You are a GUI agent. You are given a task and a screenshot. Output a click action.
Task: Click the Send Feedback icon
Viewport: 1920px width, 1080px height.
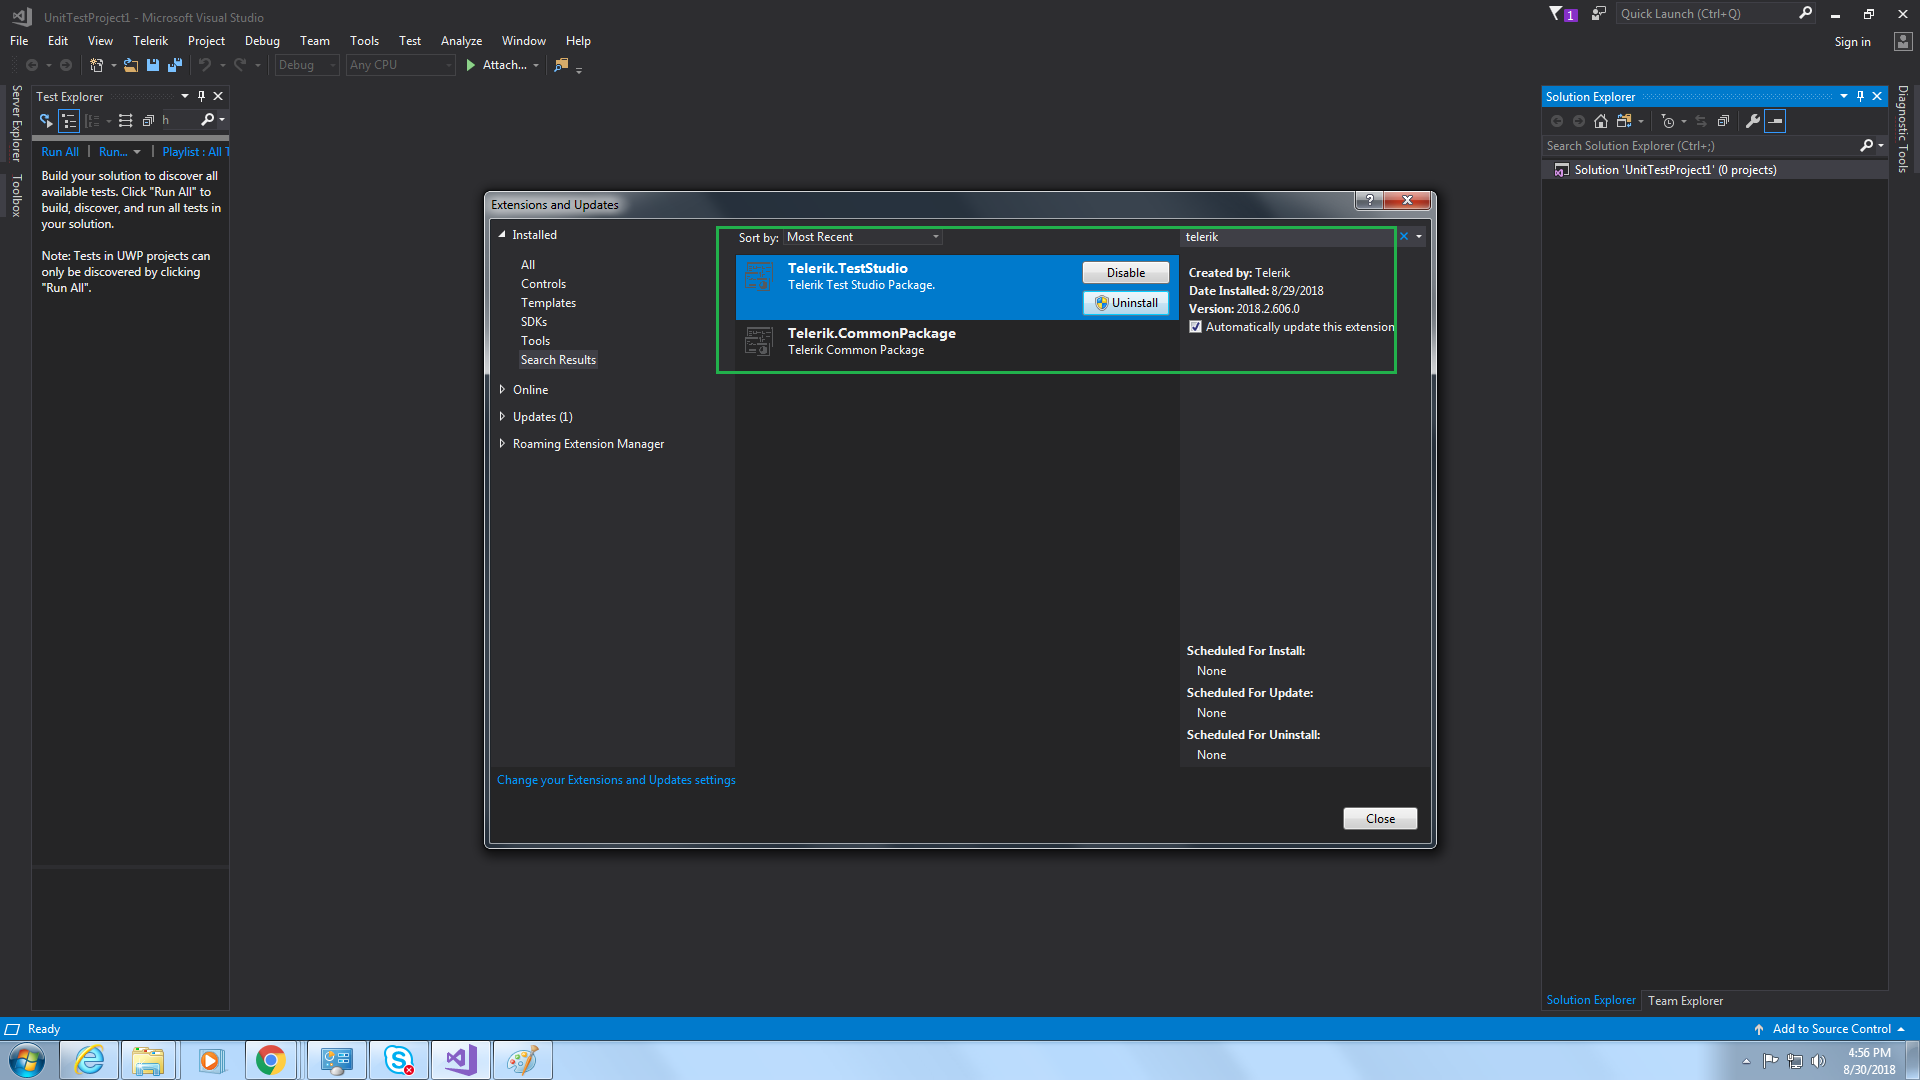coord(1599,14)
